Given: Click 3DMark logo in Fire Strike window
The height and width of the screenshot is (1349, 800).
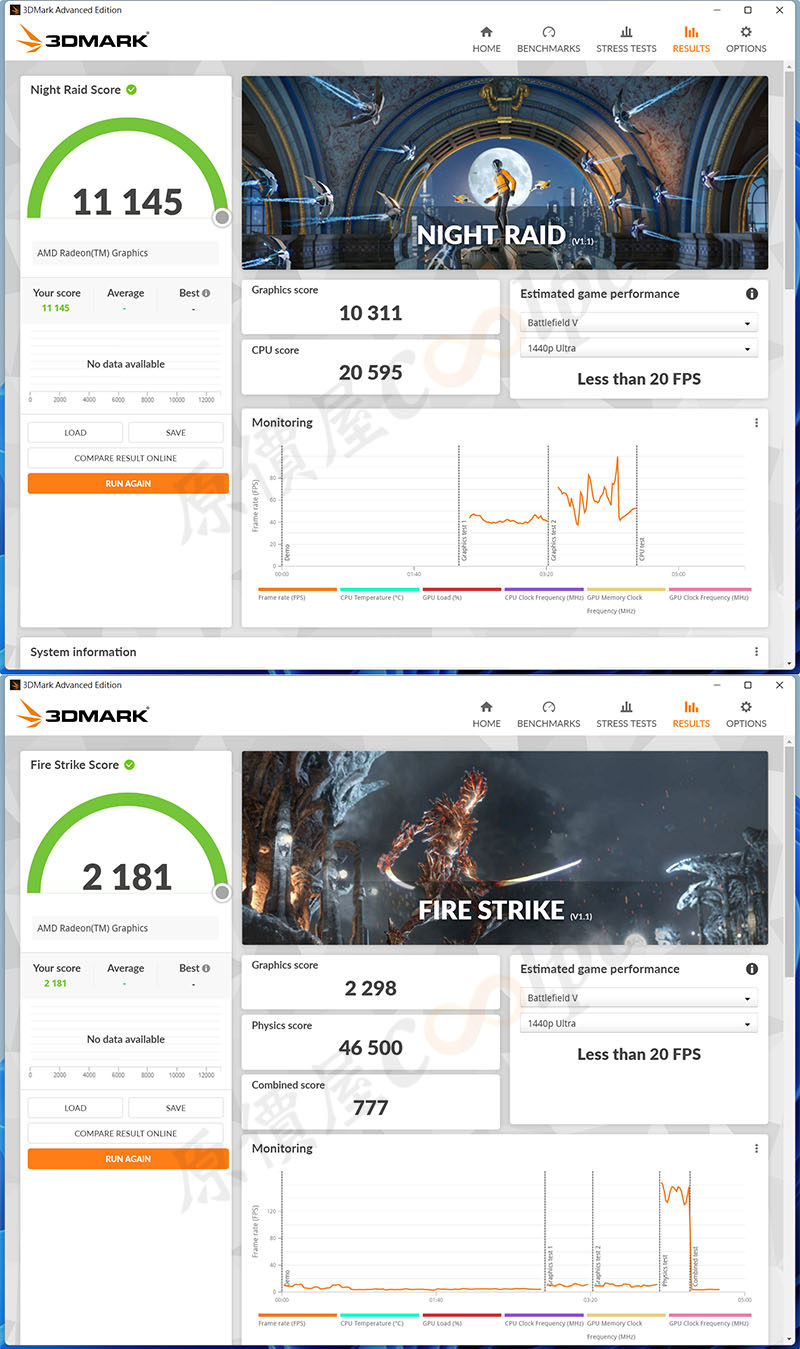Looking at the screenshot, I should 84,714.
